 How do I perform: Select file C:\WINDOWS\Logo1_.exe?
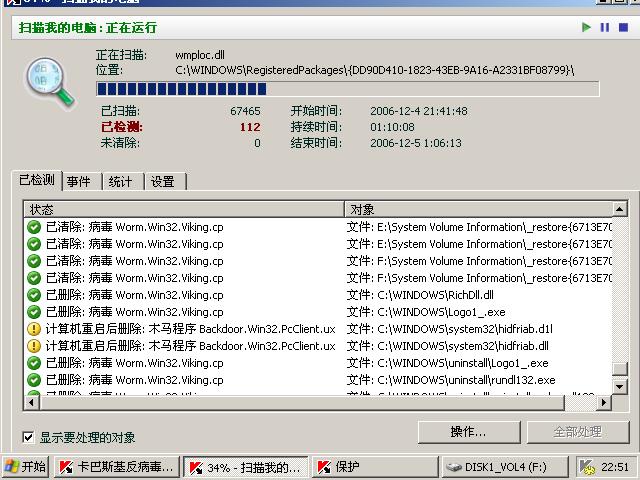point(426,312)
